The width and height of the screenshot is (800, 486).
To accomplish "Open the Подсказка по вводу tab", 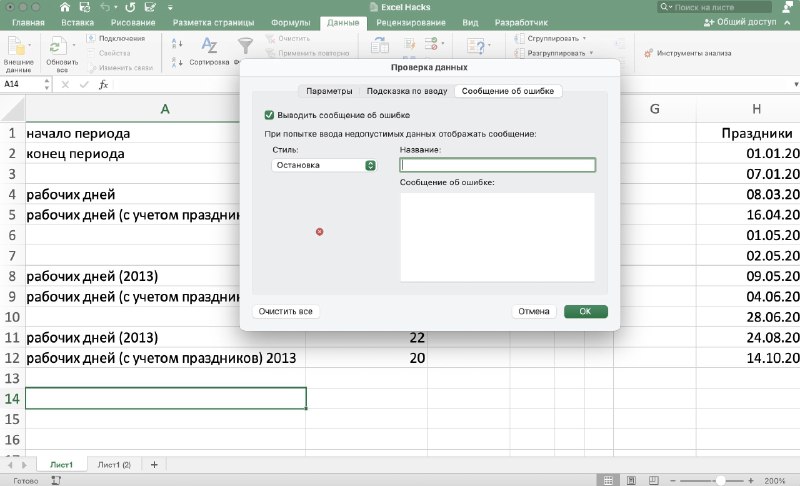I will 407,91.
